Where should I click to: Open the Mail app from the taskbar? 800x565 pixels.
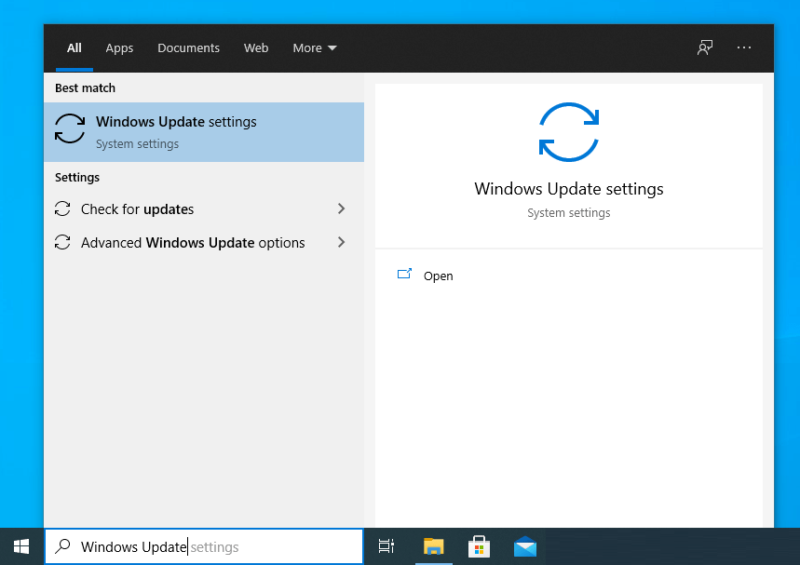click(x=525, y=547)
